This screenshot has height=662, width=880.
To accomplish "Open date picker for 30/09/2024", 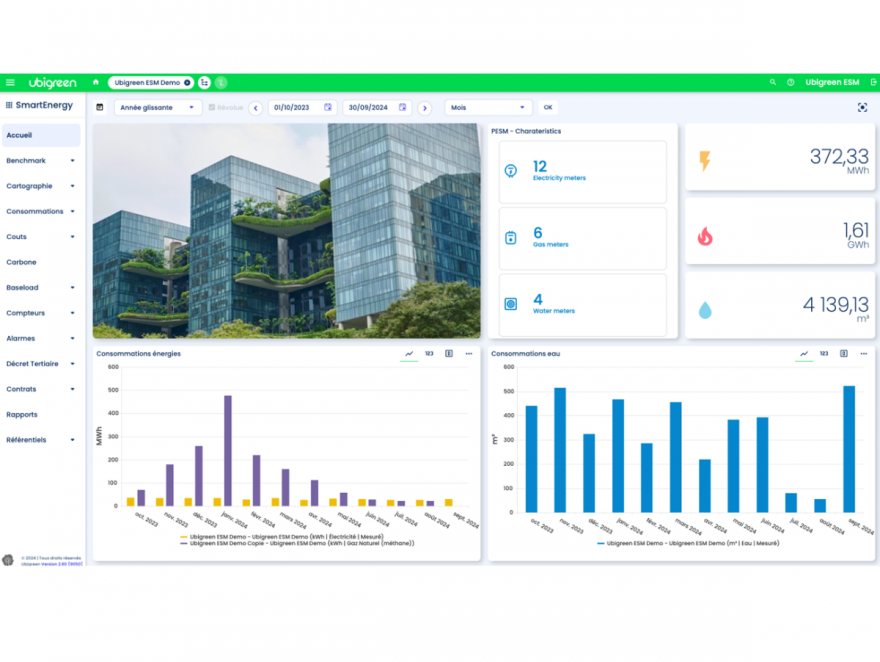I will point(402,107).
